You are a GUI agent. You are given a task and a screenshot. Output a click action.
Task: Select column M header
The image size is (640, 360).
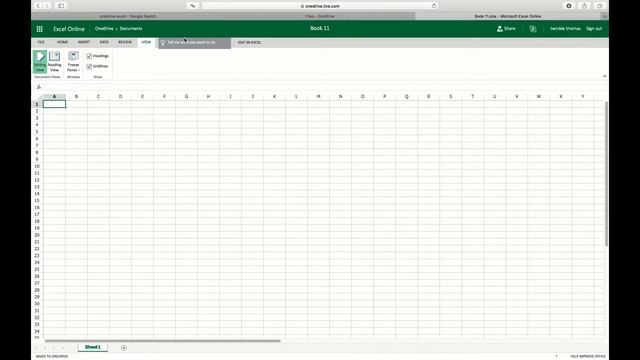318,97
